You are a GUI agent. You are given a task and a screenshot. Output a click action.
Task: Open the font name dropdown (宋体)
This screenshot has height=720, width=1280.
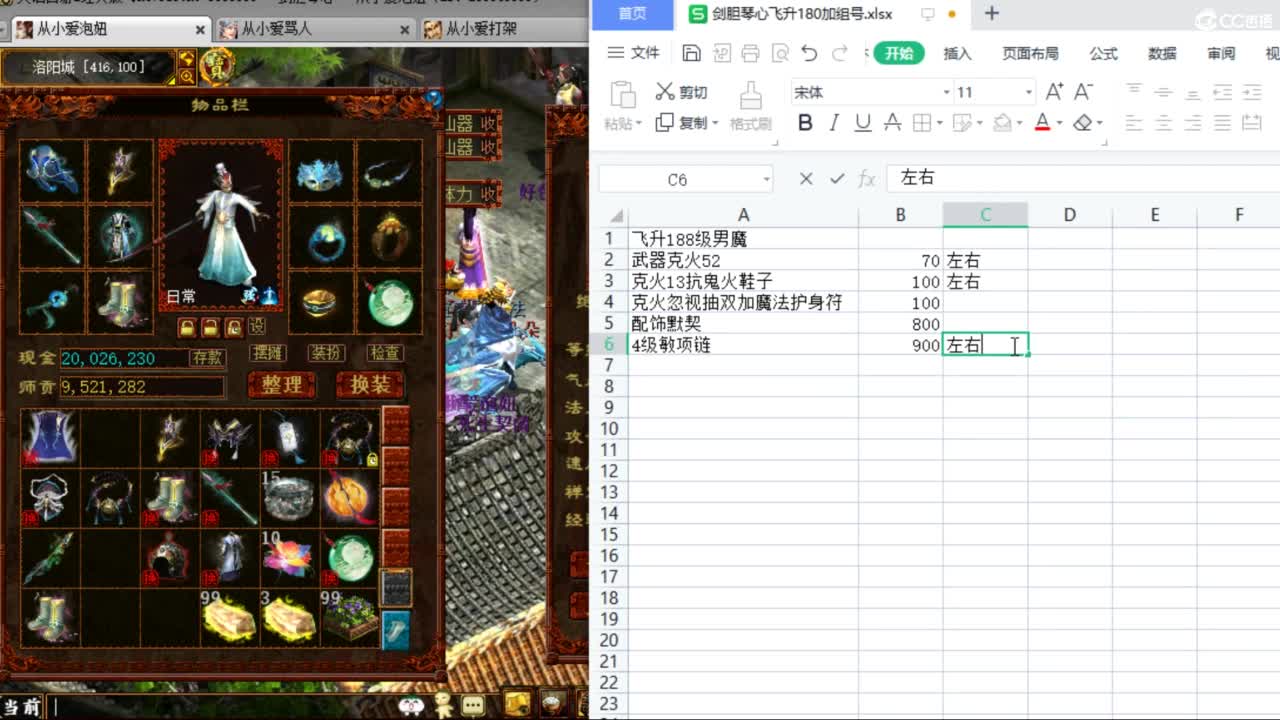click(946, 92)
